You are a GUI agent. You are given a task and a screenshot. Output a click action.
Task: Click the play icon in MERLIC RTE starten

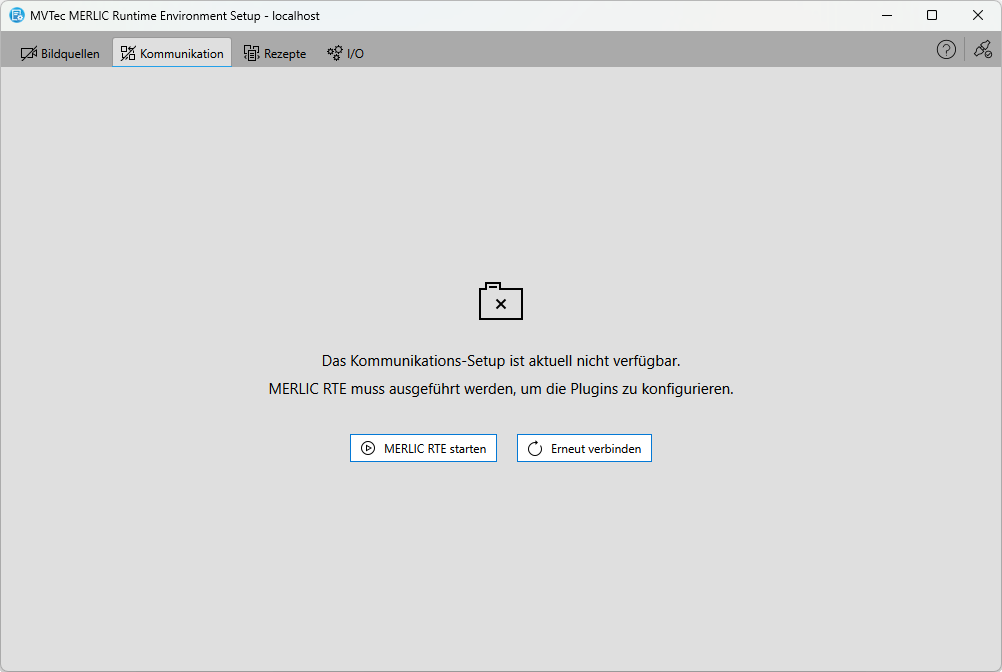click(368, 449)
